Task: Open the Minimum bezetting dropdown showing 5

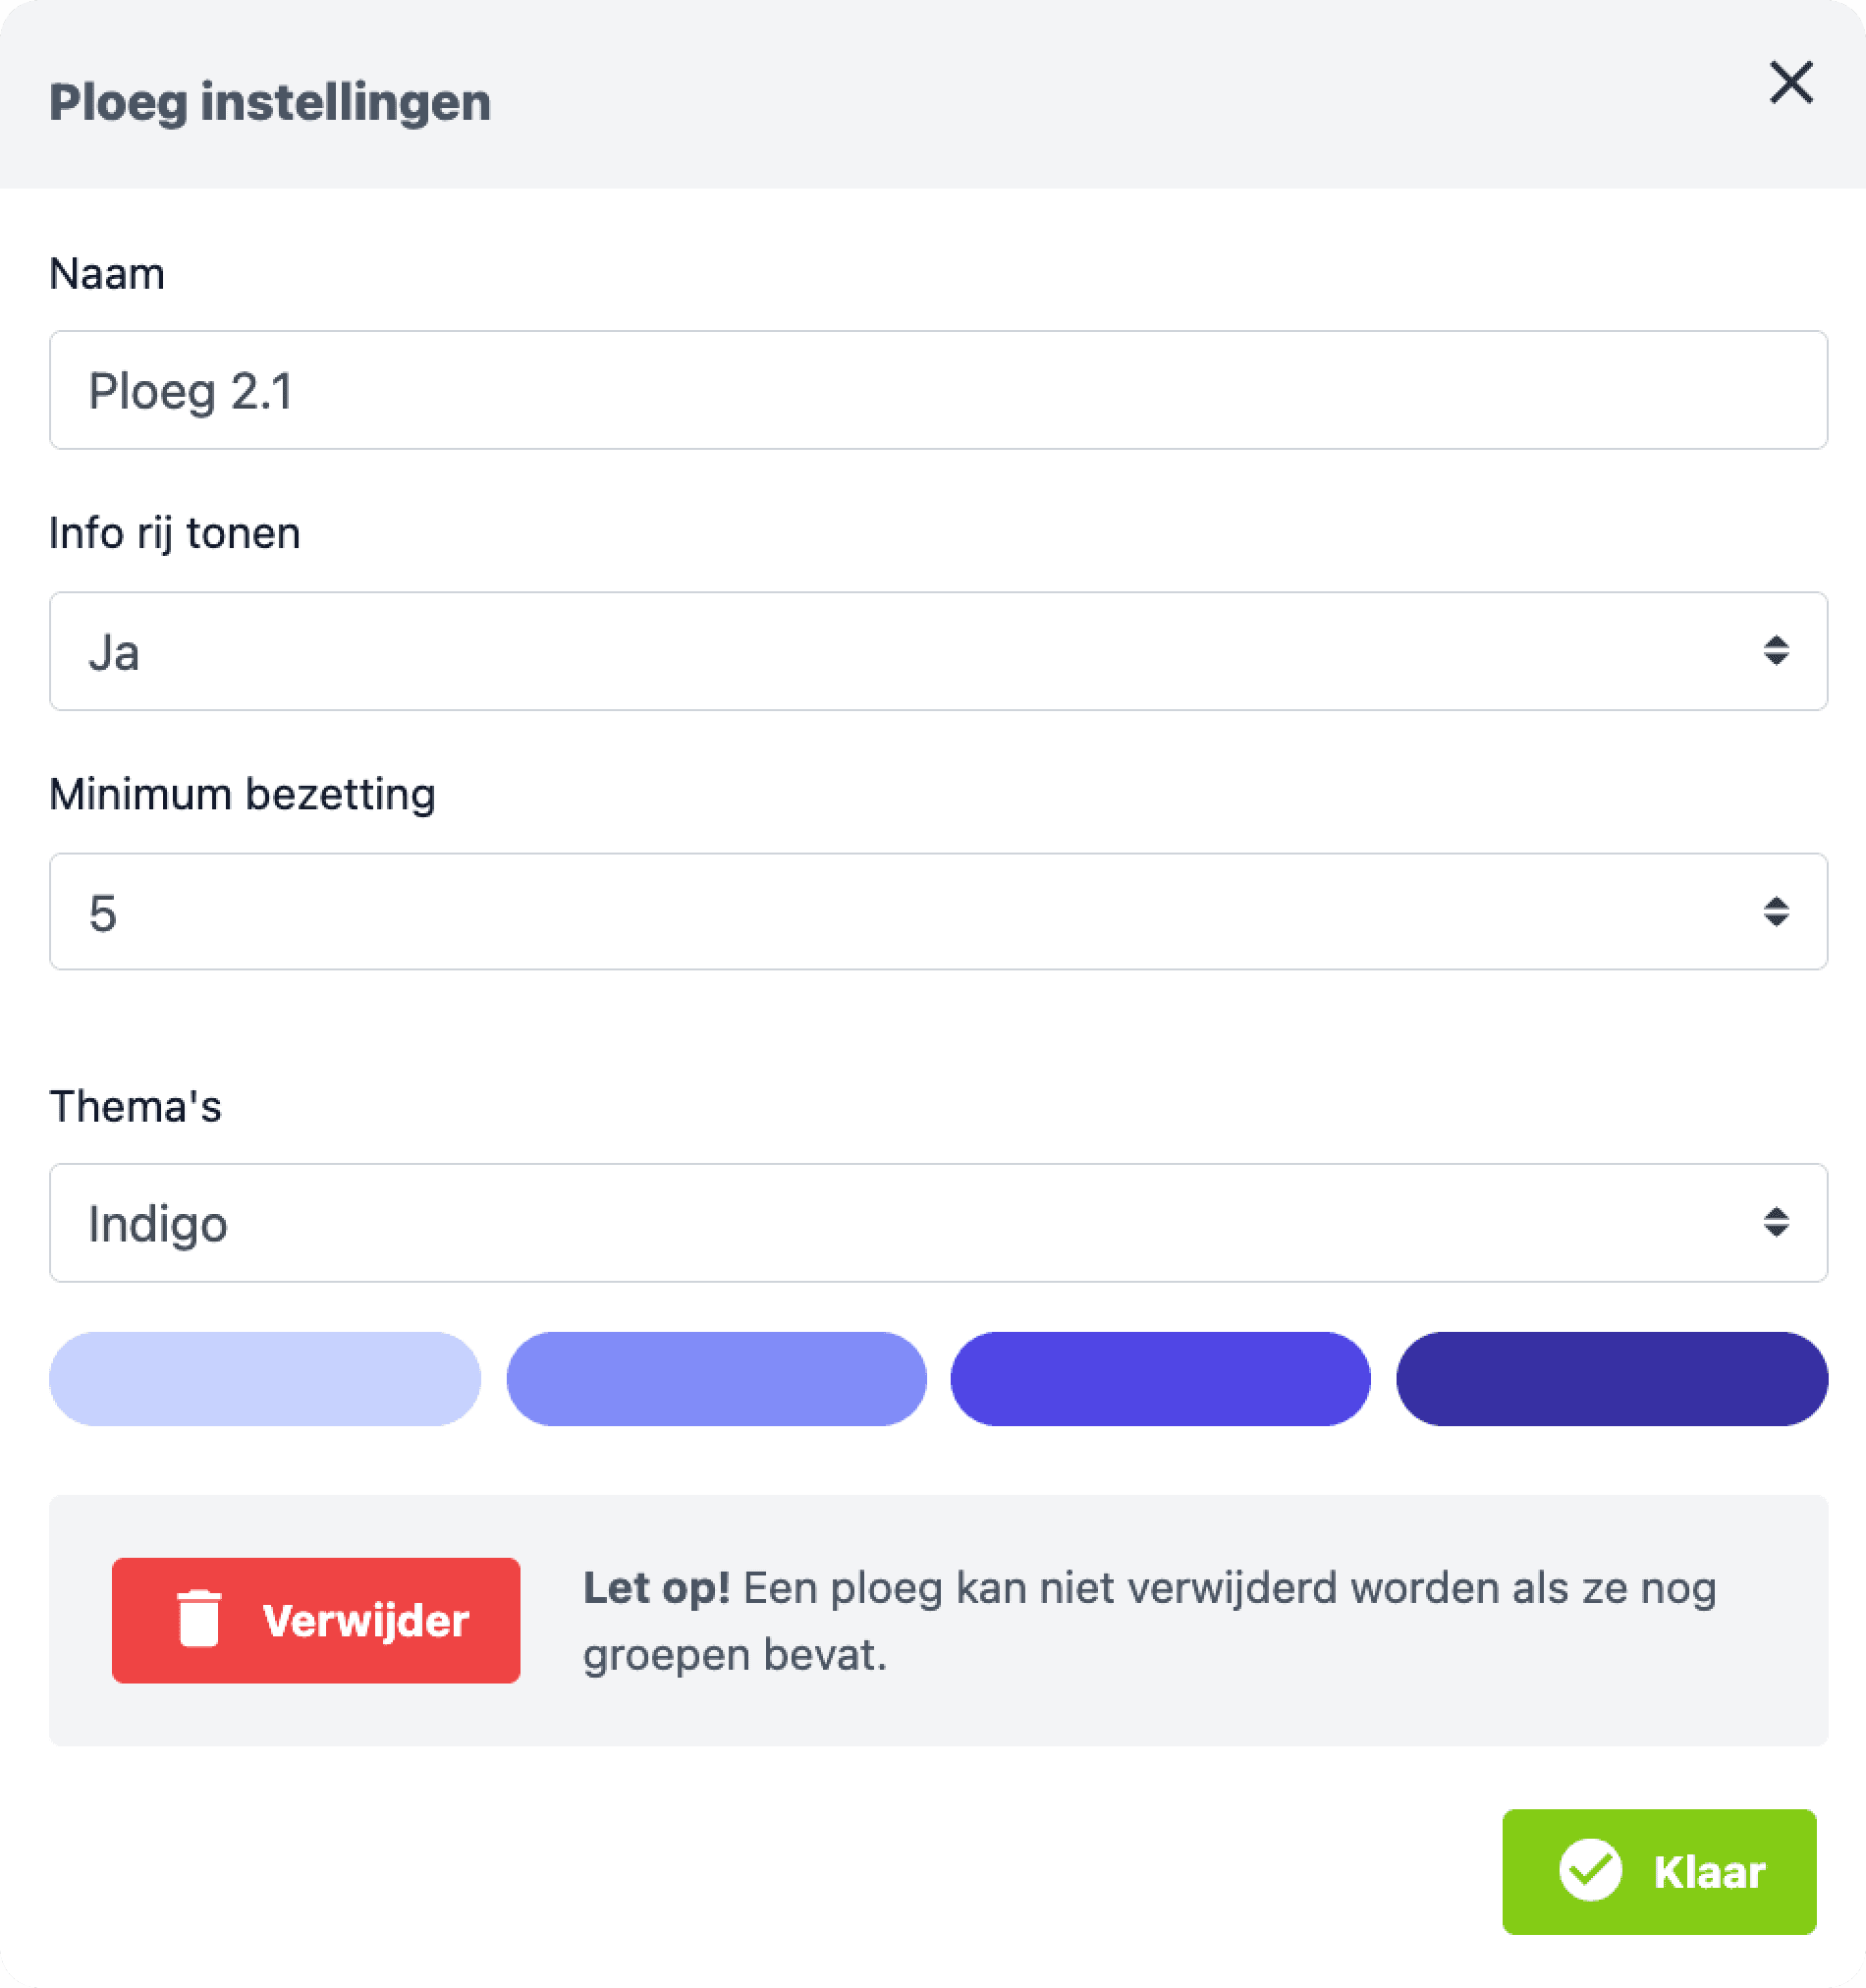Action: (938, 912)
